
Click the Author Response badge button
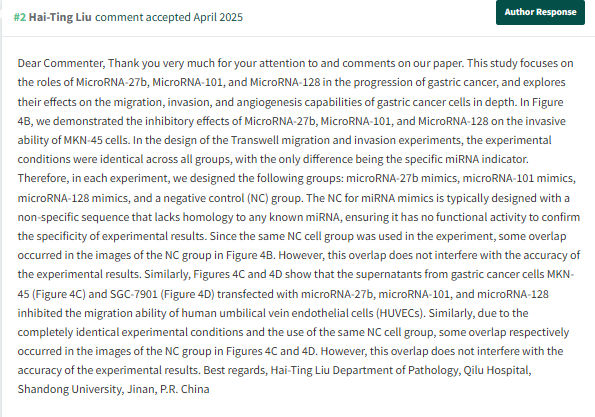click(540, 12)
